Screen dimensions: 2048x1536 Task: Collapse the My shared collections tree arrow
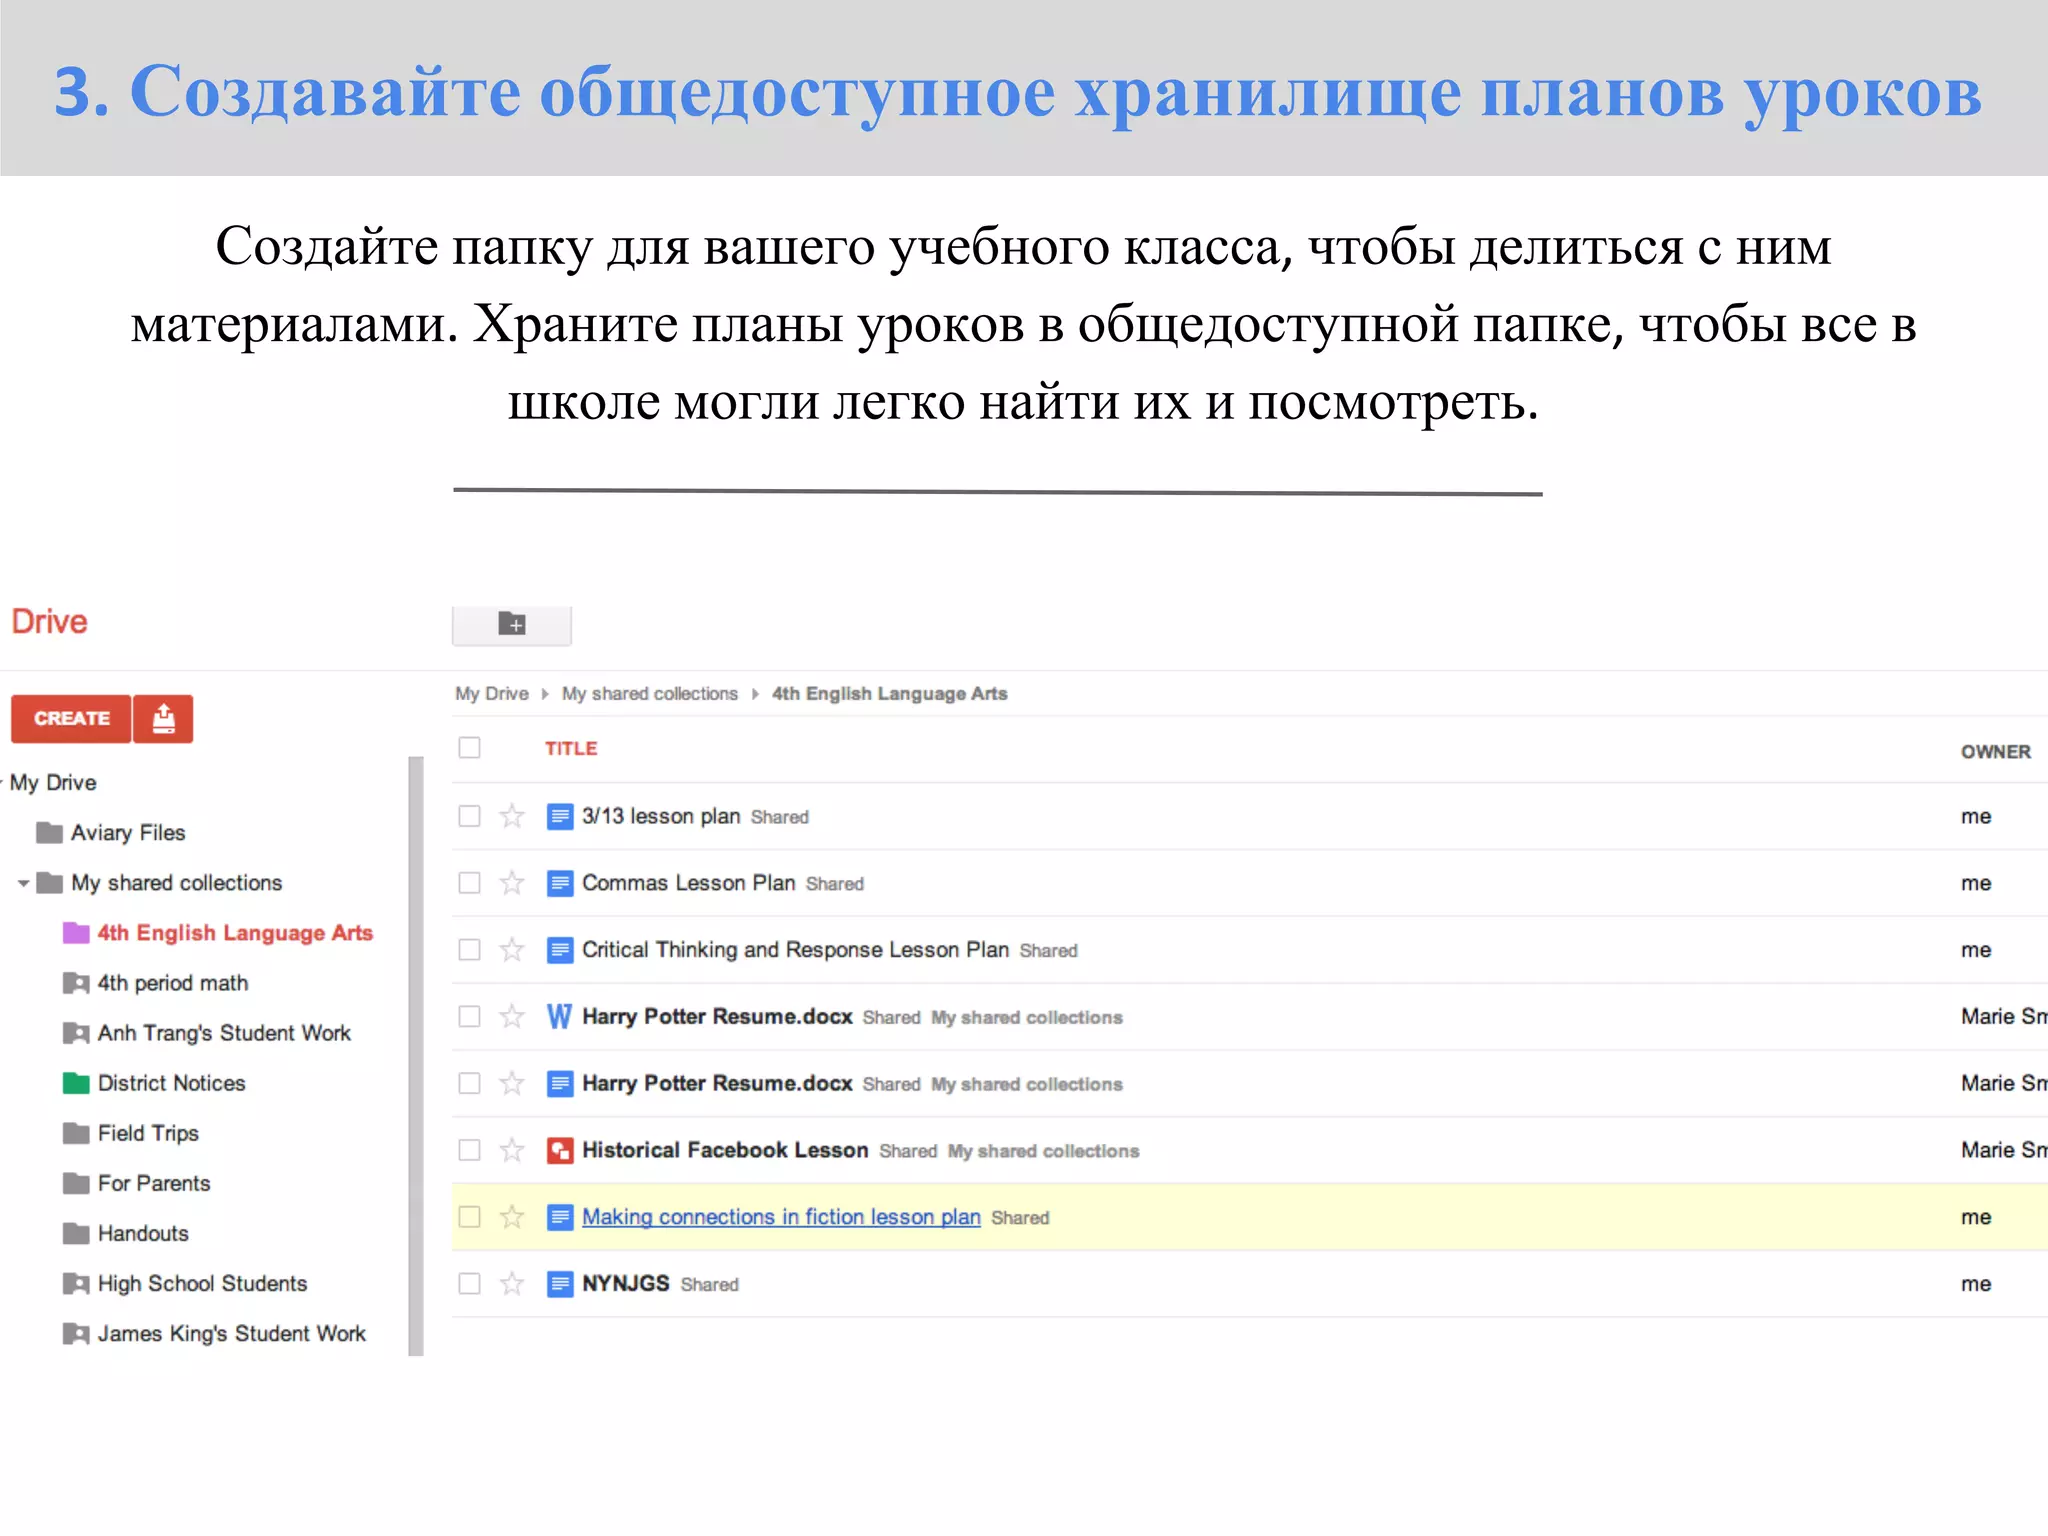(23, 883)
